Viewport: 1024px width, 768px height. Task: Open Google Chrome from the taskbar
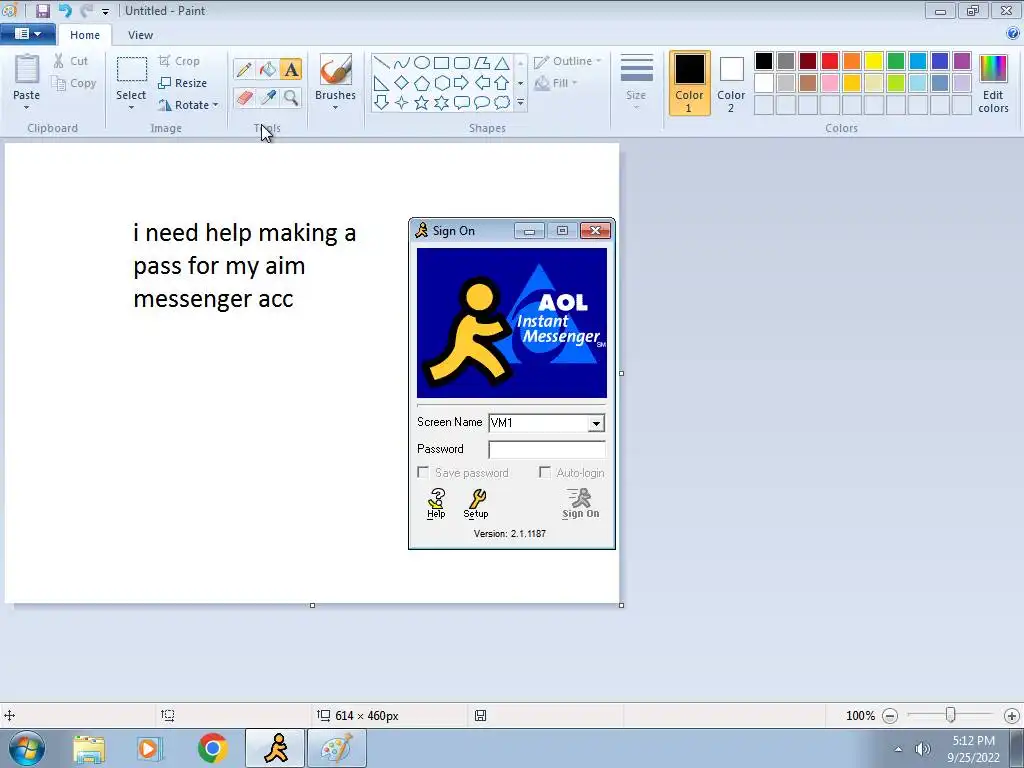[x=212, y=748]
